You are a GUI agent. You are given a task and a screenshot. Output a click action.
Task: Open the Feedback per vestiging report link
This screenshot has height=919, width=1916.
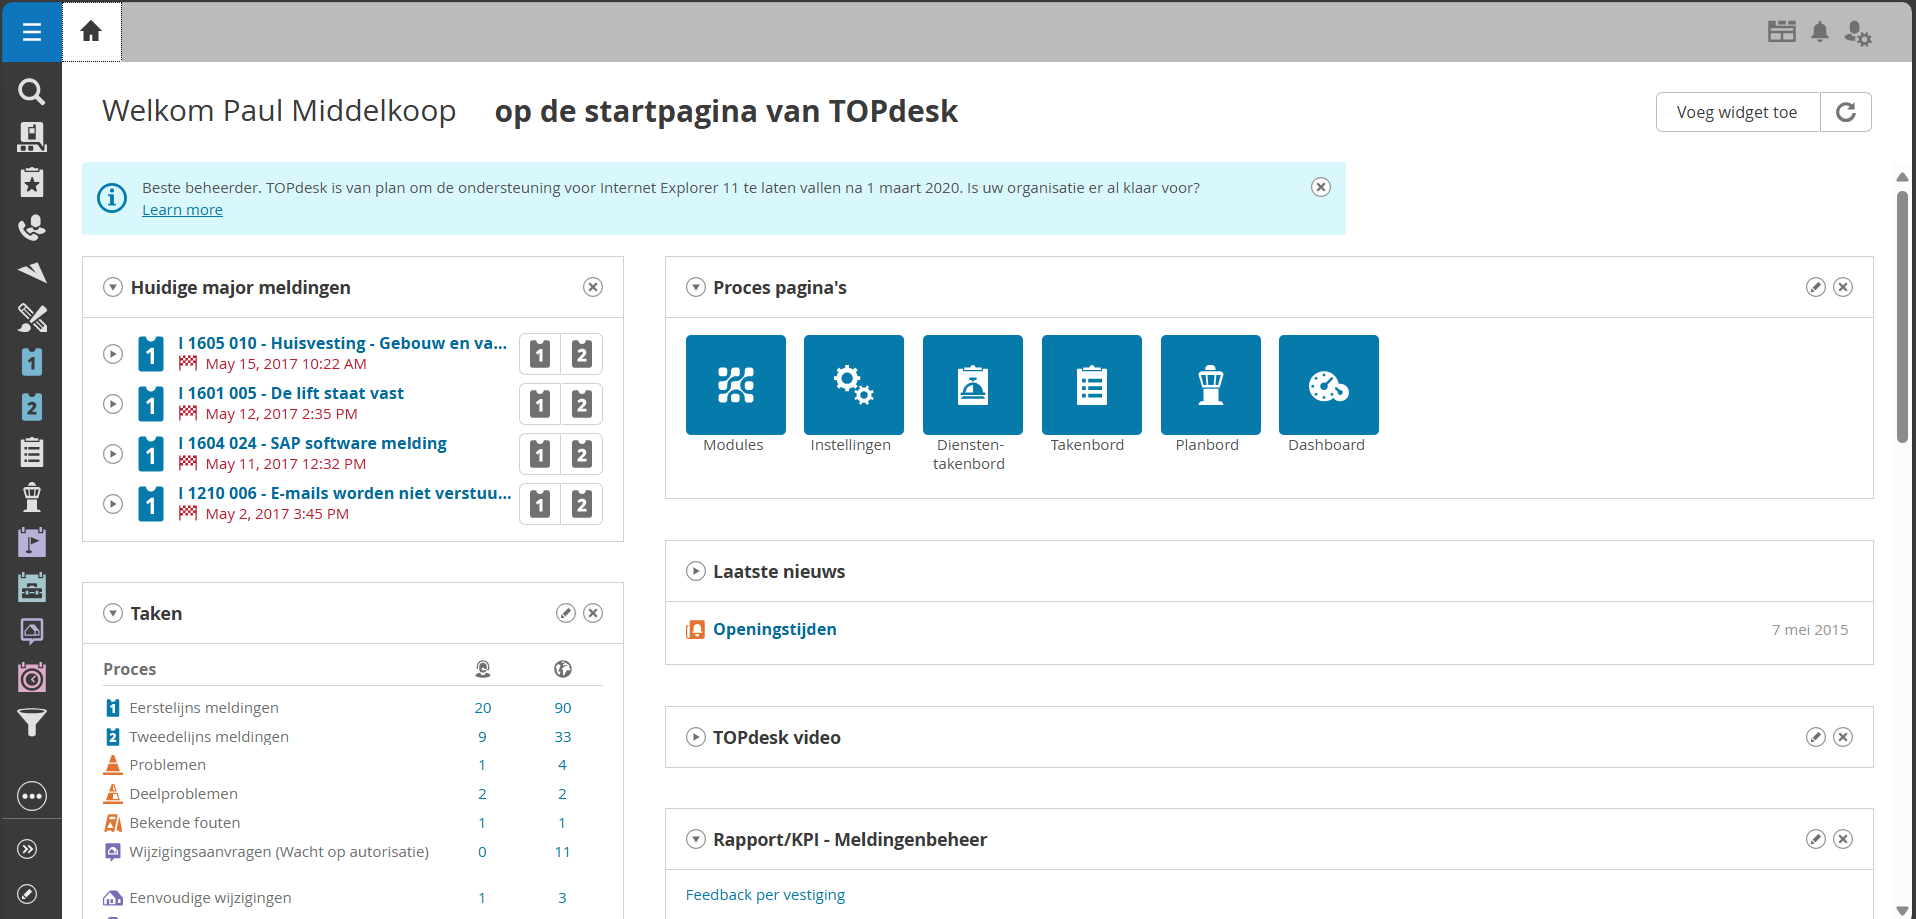pyautogui.click(x=765, y=894)
